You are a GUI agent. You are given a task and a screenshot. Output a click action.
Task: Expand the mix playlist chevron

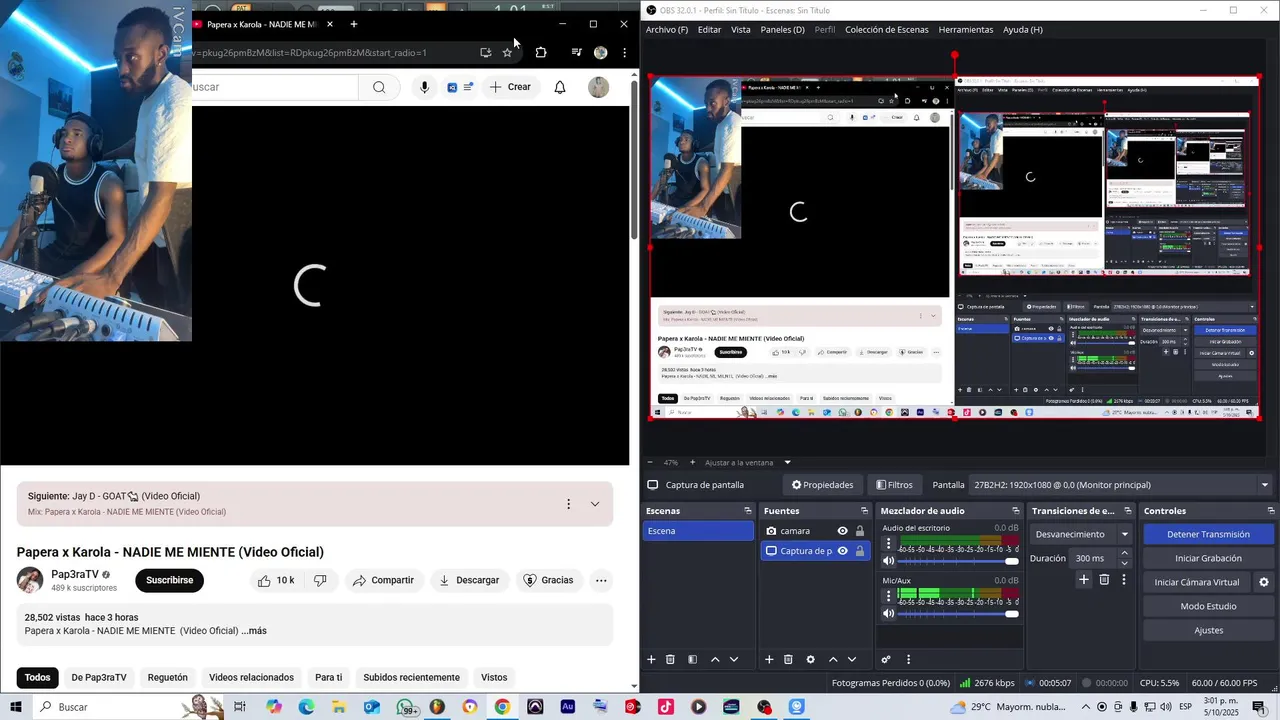point(595,504)
